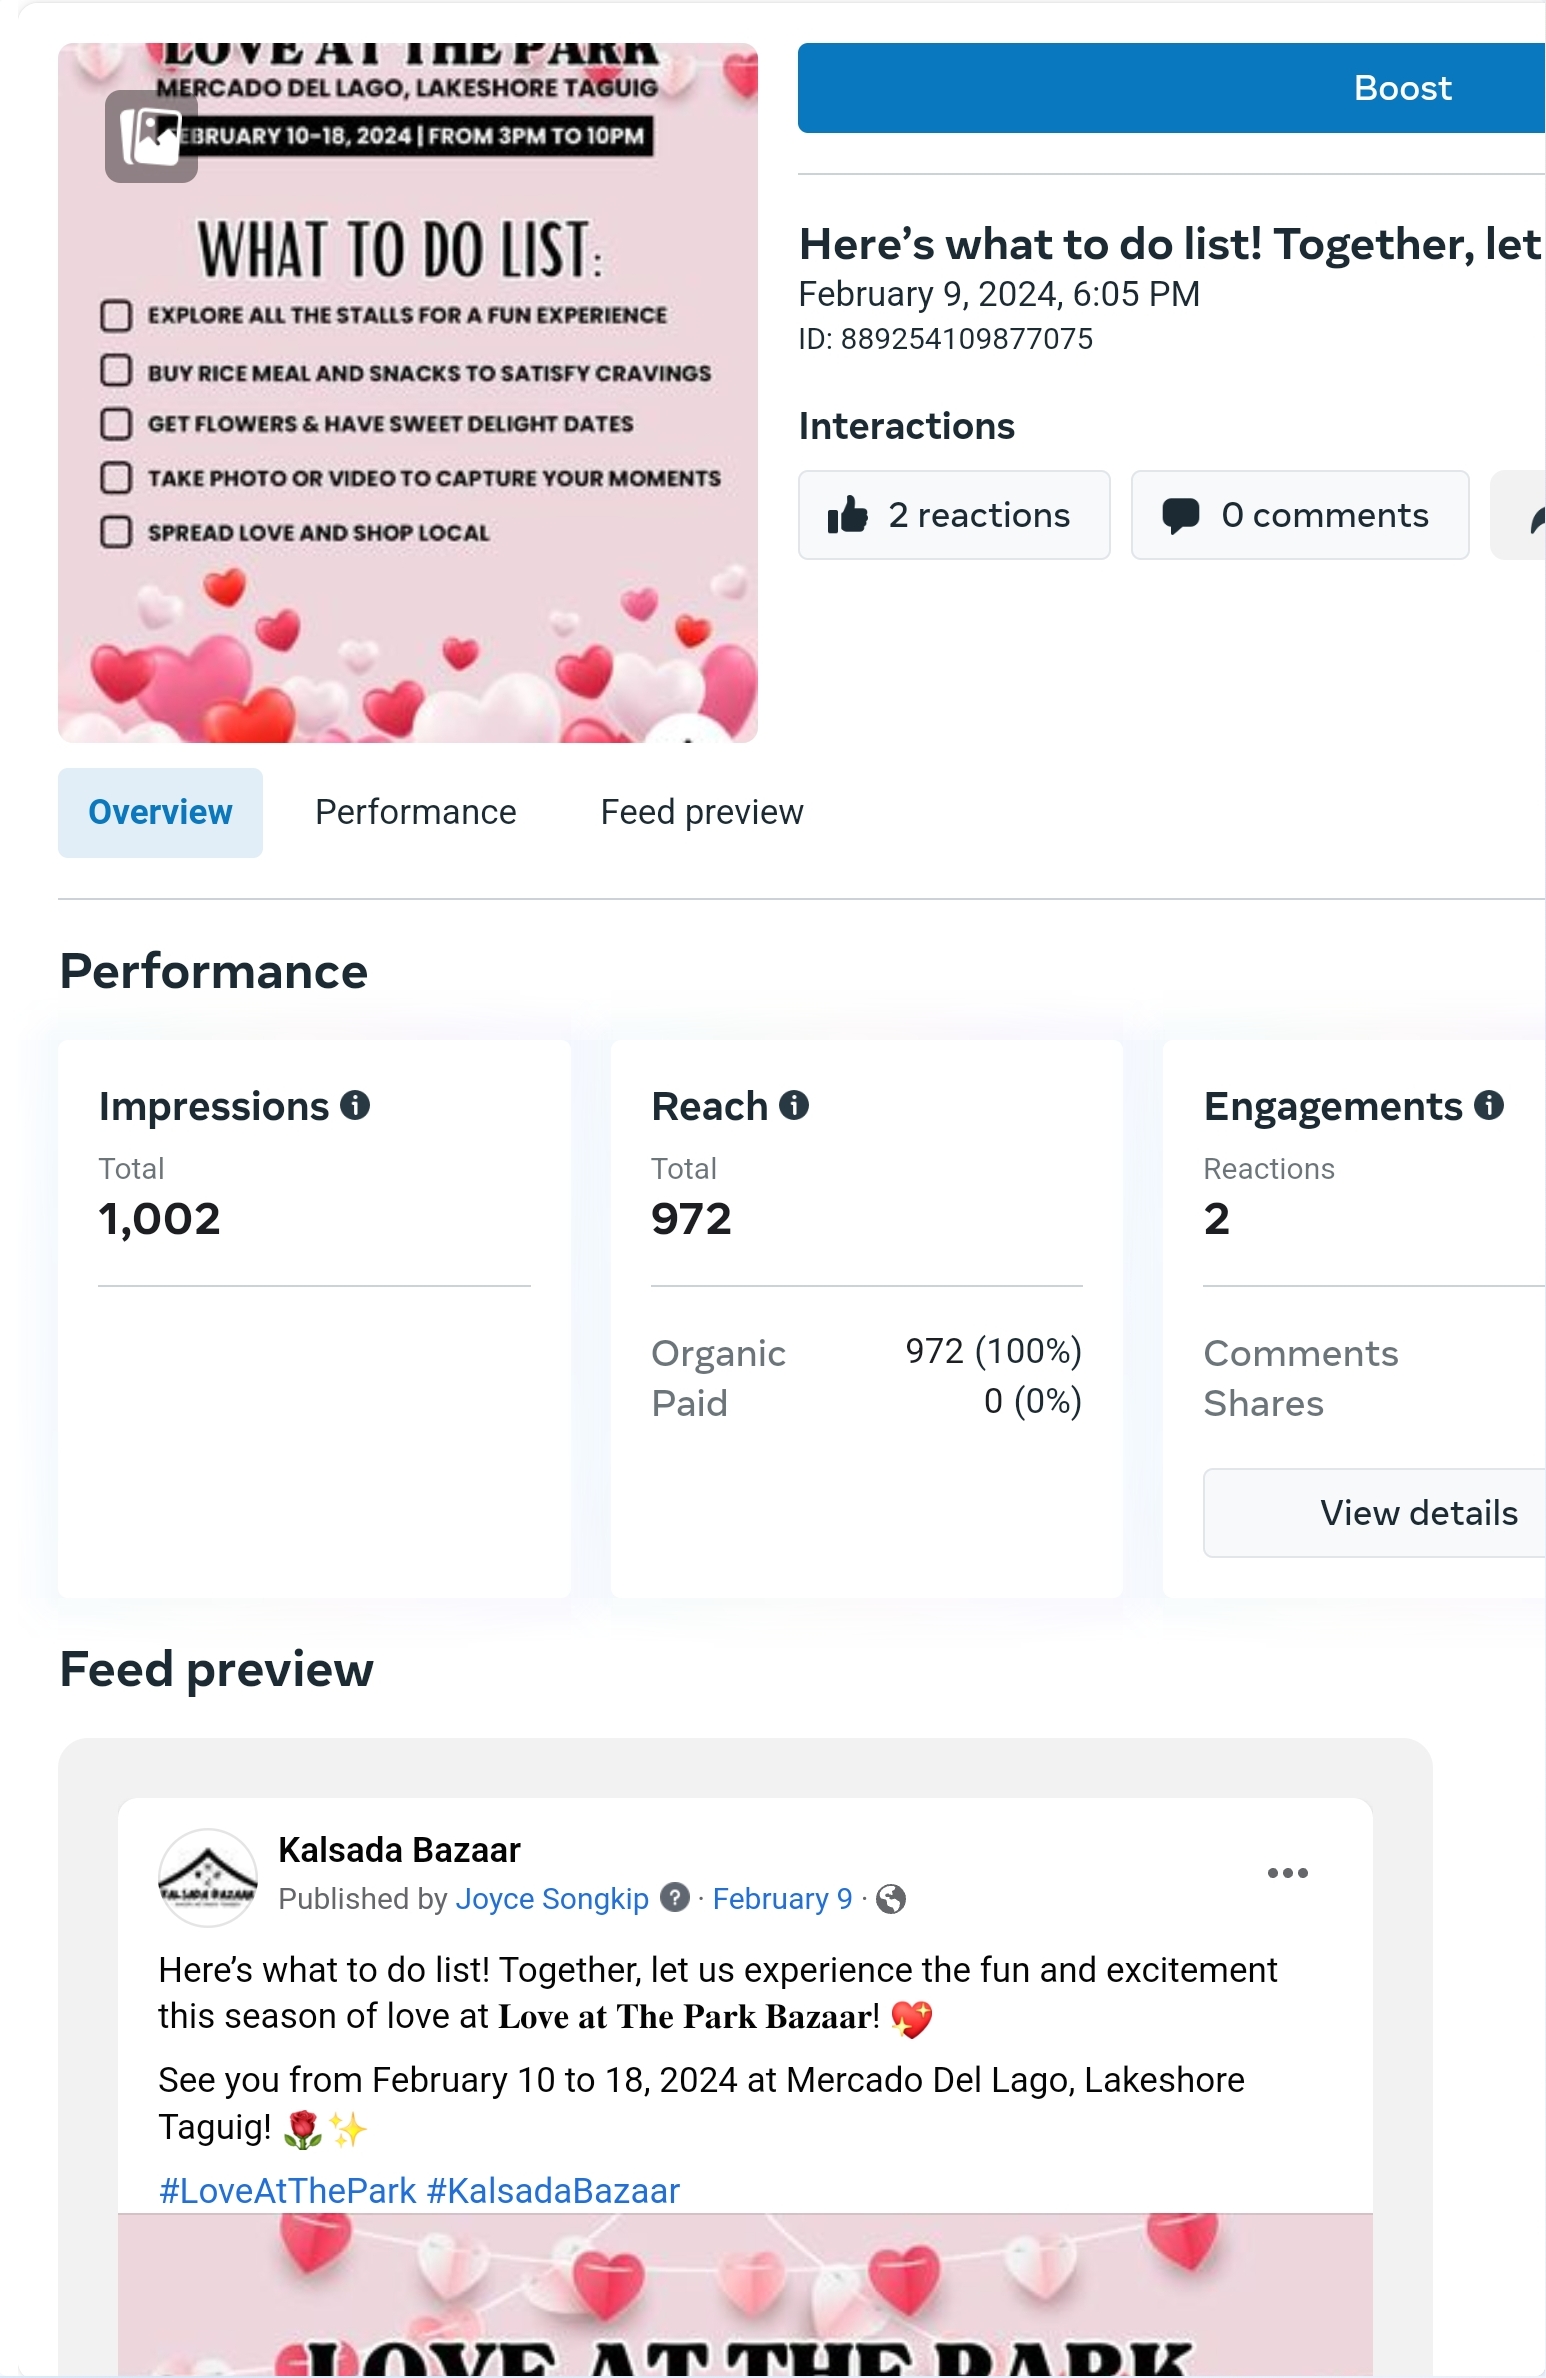Click the thumbs-up reactions icon
Screen dimensions: 1546x2378
coord(847,515)
